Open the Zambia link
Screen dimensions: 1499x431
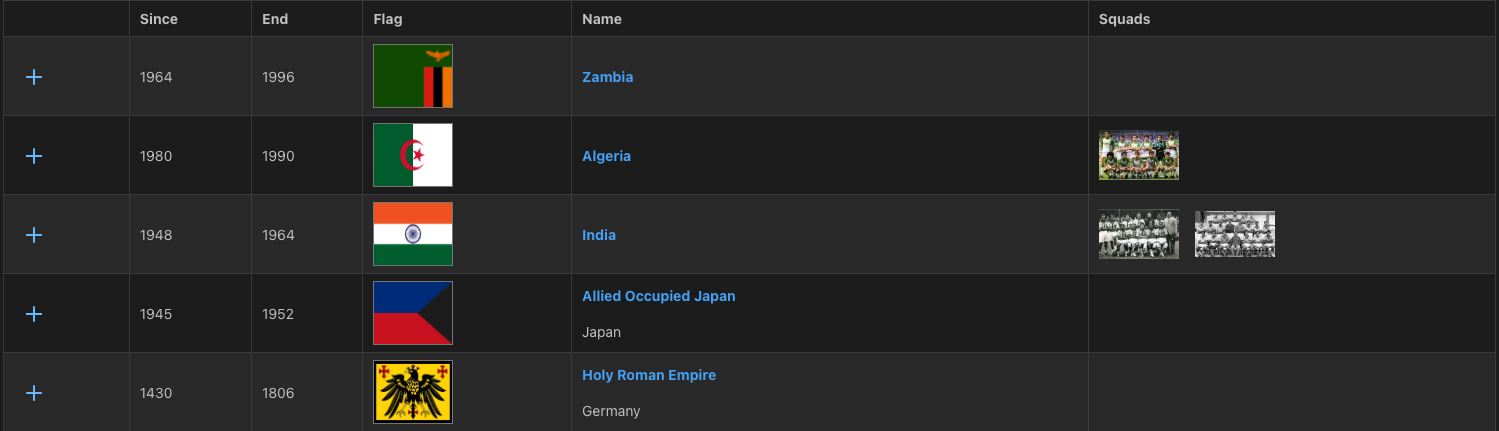[x=608, y=77]
